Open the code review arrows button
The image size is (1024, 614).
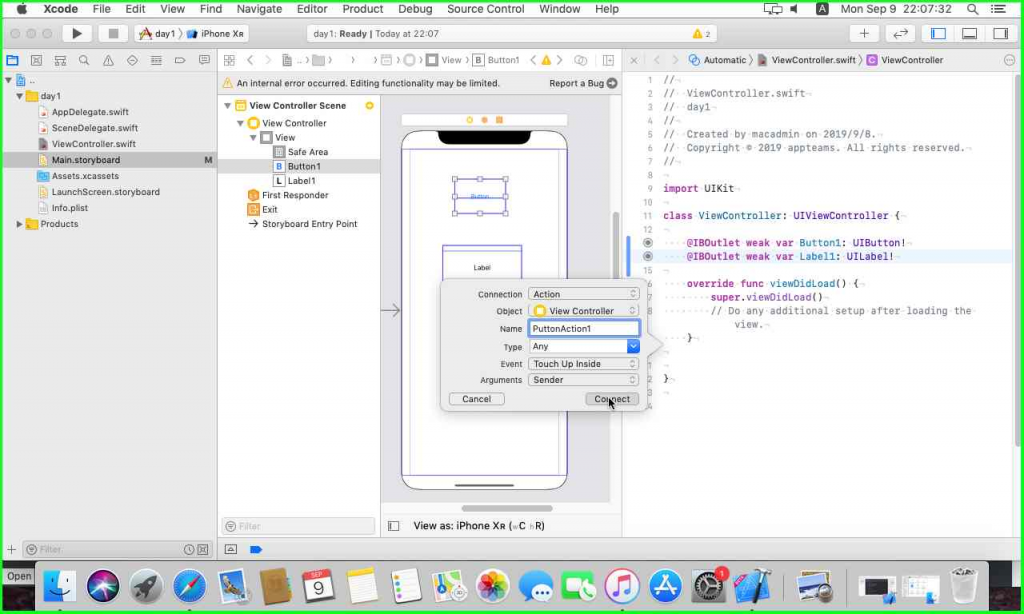click(900, 33)
